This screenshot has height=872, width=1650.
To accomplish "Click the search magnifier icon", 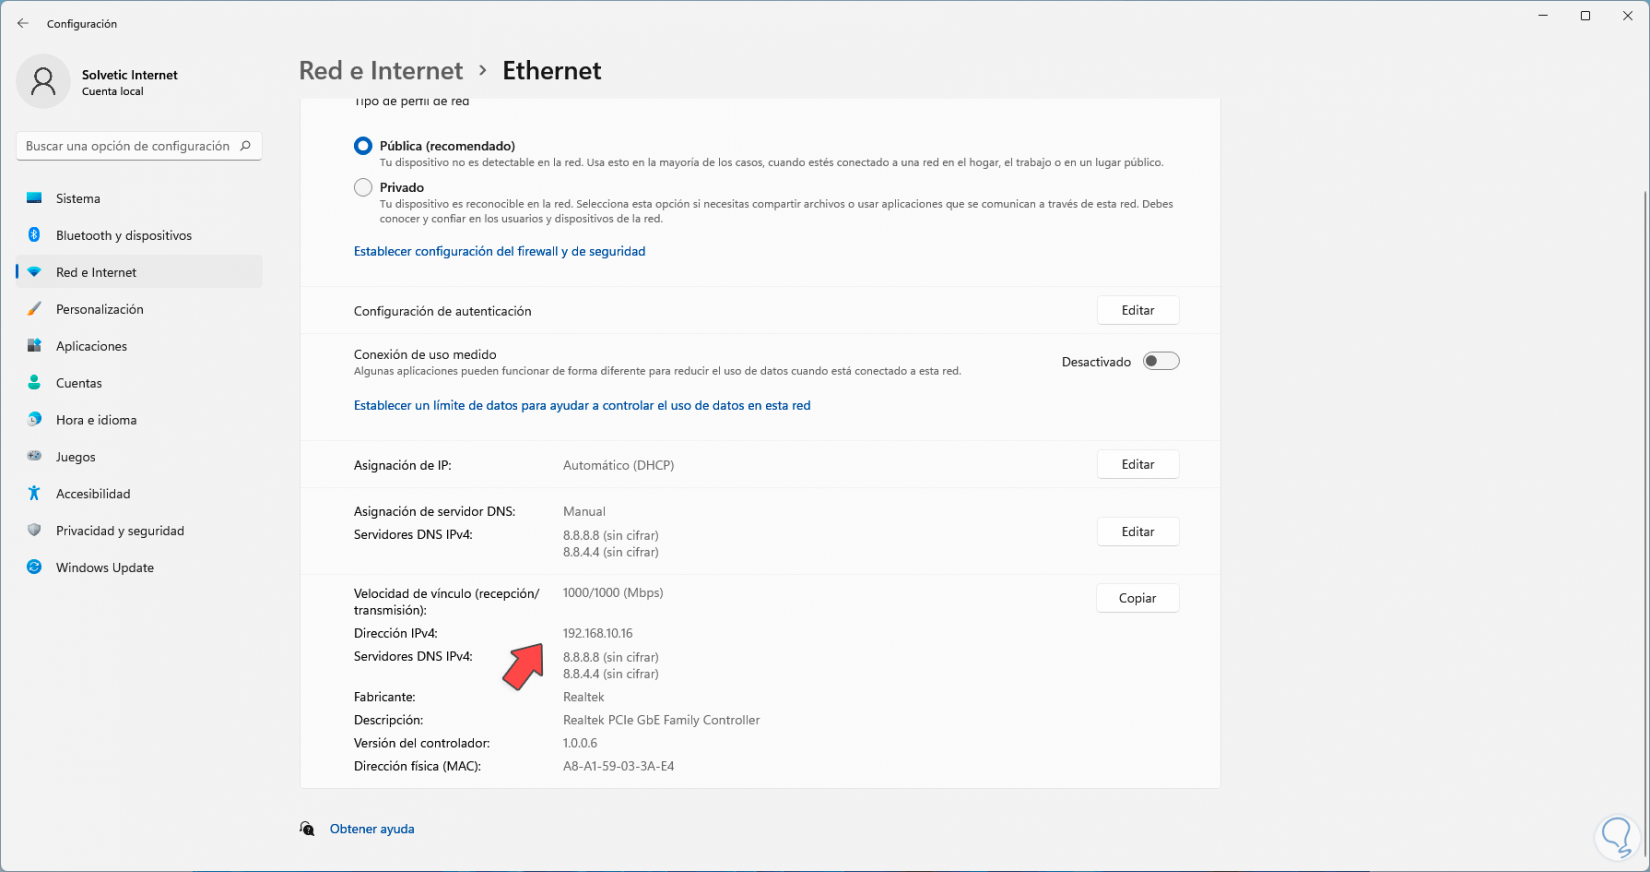I will pyautogui.click(x=246, y=146).
